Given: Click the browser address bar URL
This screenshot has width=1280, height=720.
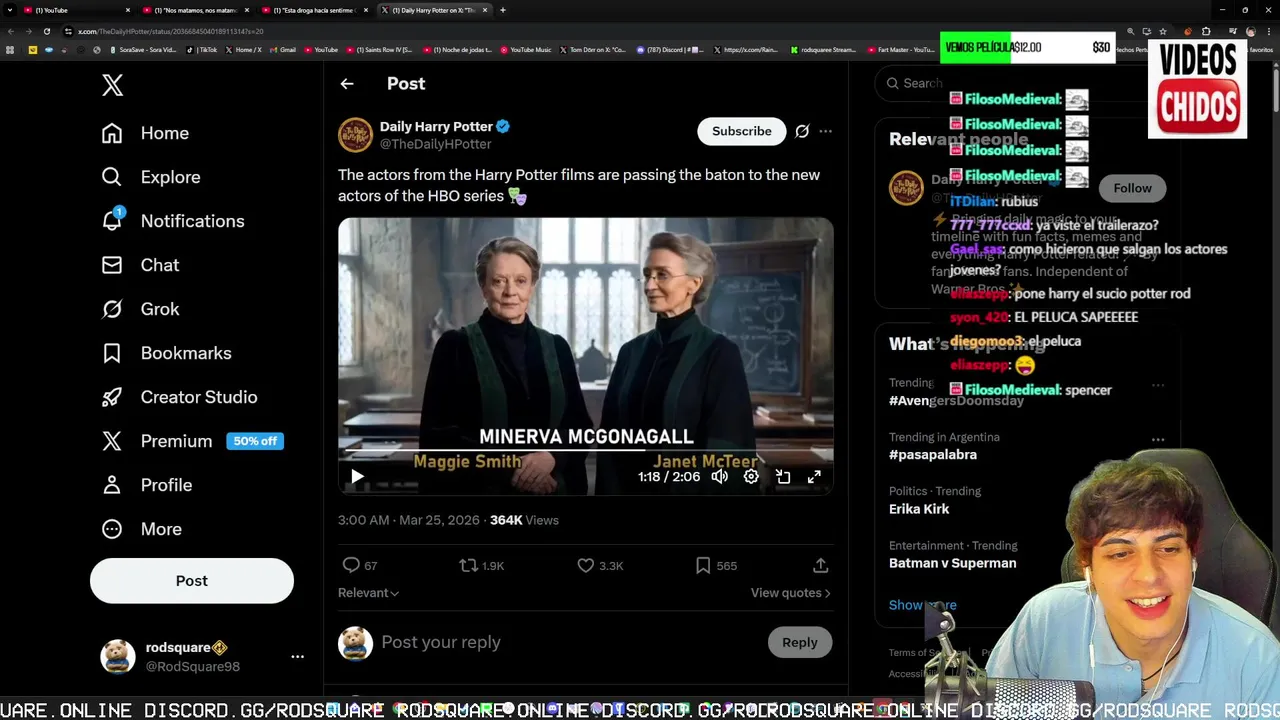Looking at the screenshot, I should [x=171, y=31].
